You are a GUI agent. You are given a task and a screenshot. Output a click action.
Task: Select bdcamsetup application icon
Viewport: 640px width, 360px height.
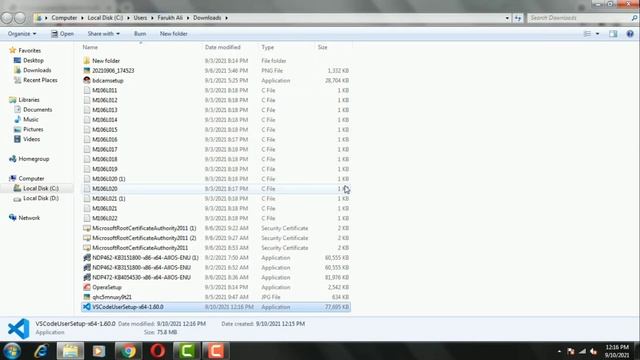tap(87, 80)
